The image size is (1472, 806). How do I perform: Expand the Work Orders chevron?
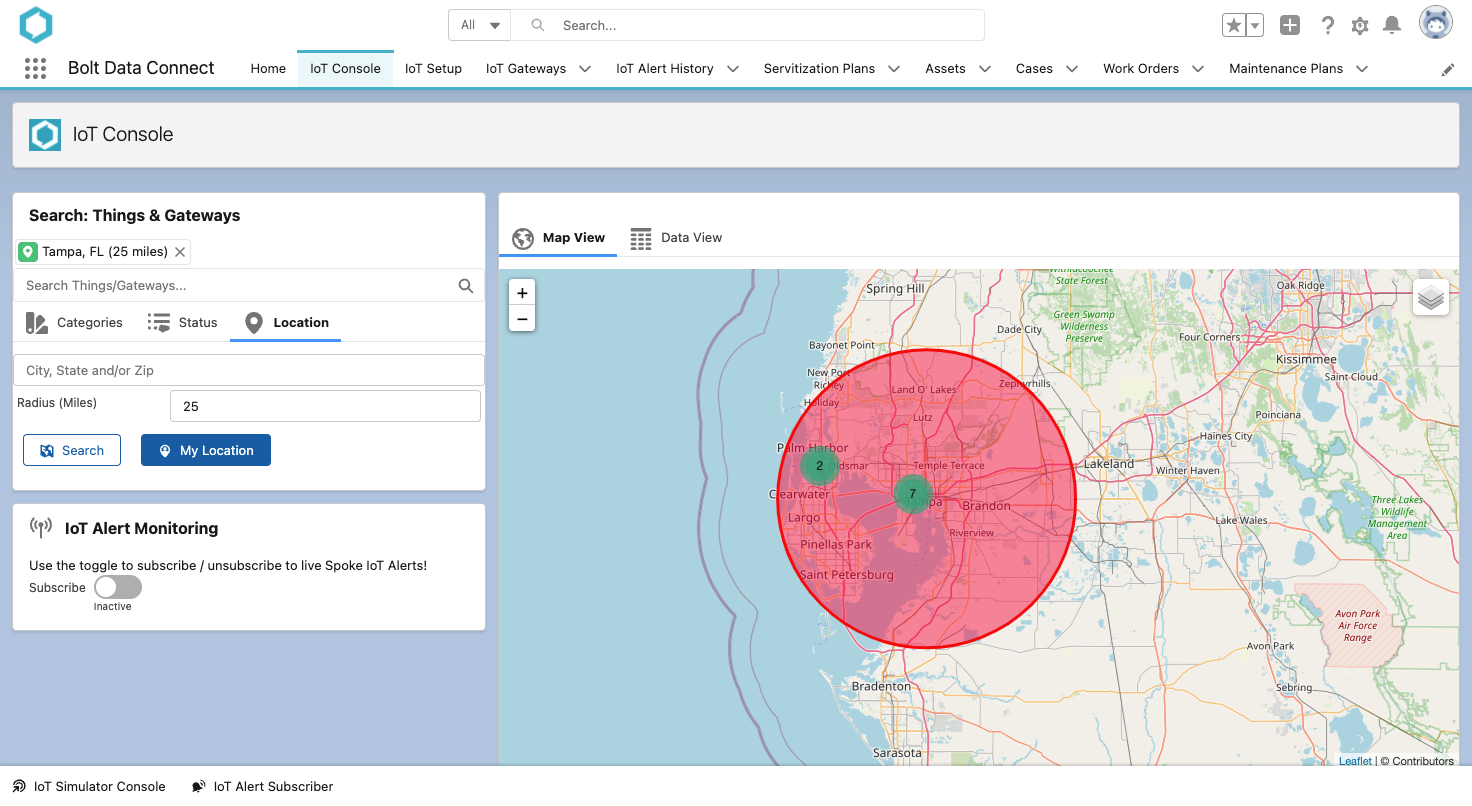[1198, 69]
